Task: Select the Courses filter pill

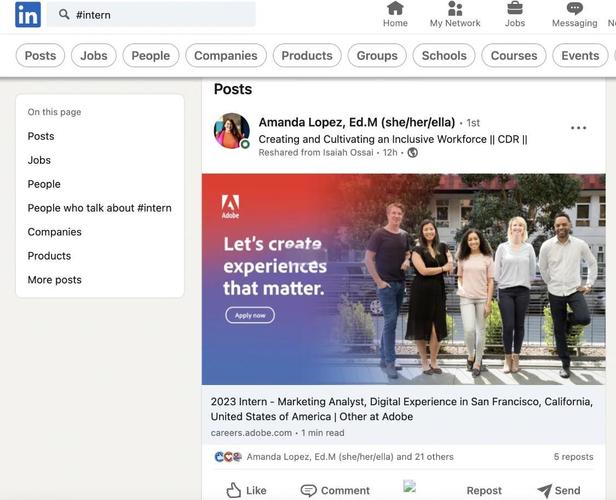Action: (x=514, y=55)
